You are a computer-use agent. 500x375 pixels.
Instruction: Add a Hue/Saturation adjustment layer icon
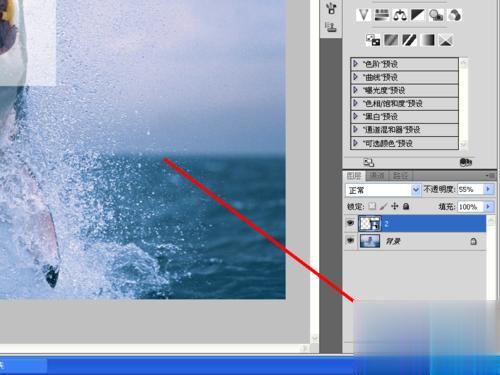point(382,15)
